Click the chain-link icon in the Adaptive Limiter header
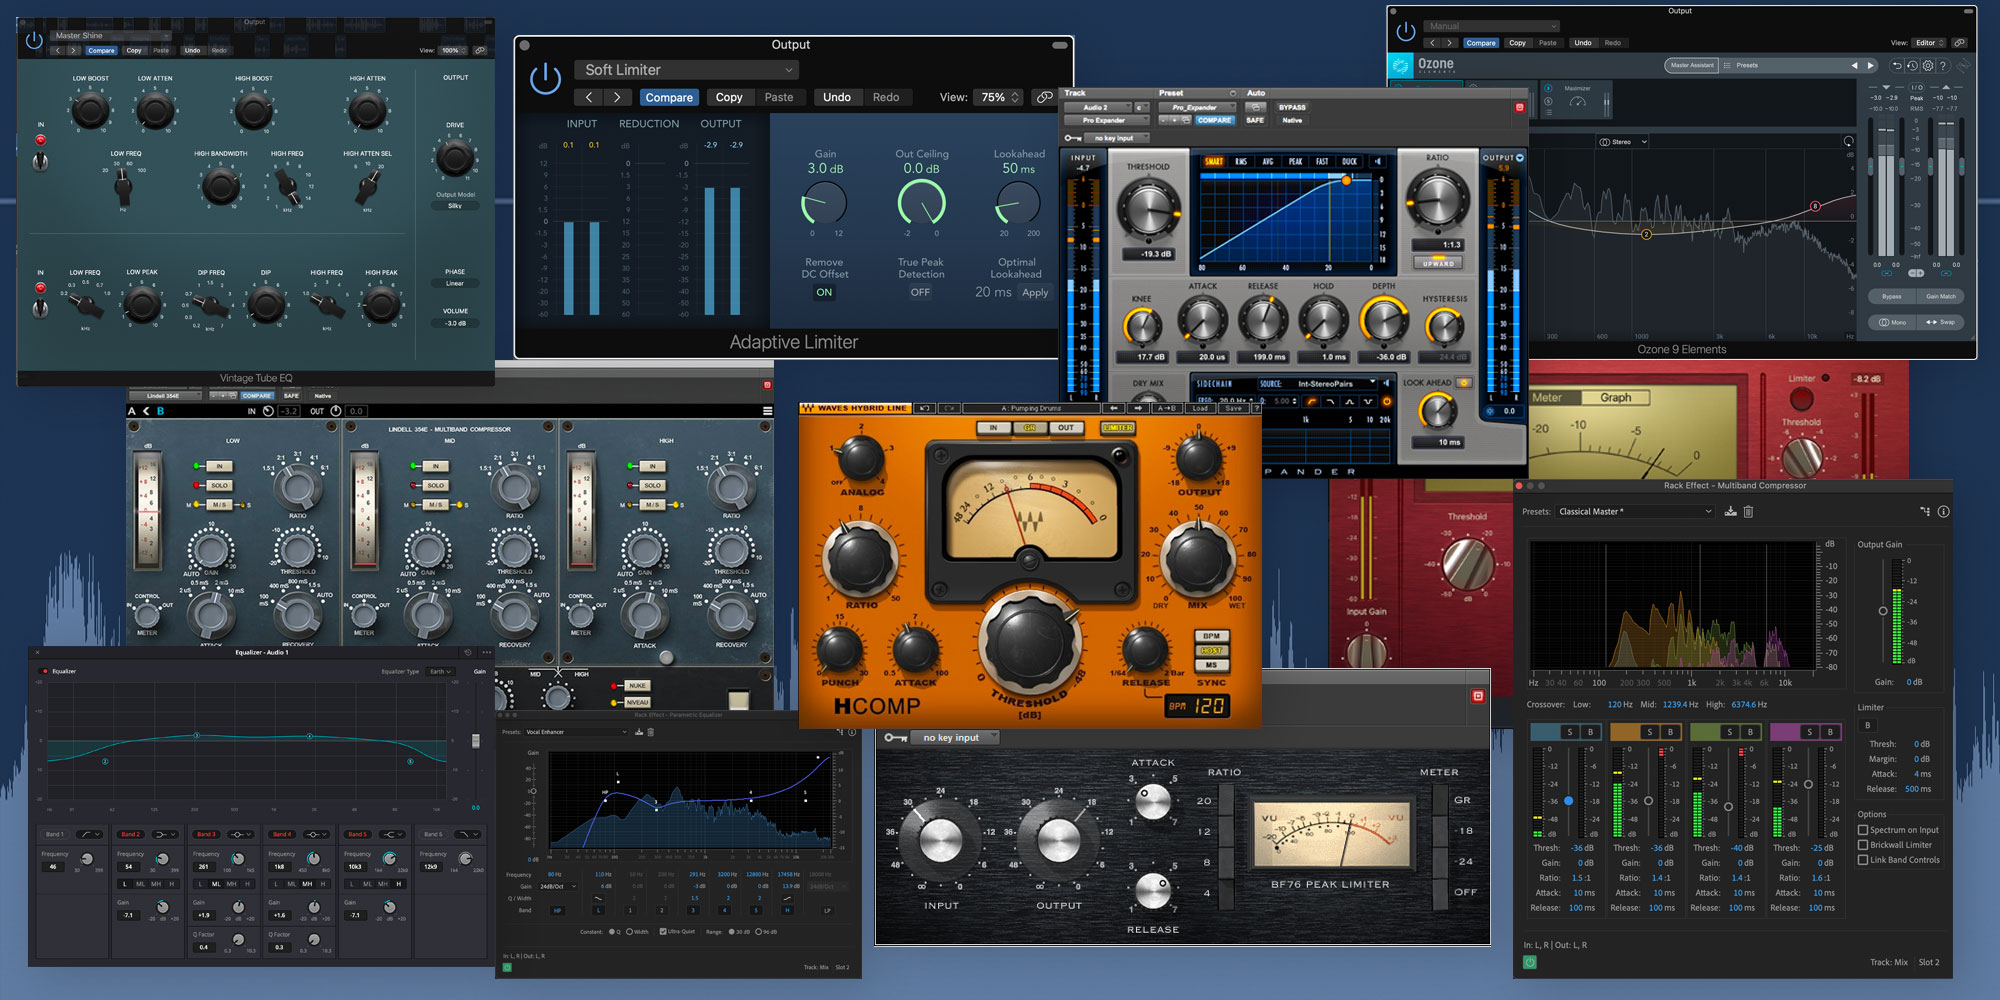The image size is (2000, 1000). 1046,97
